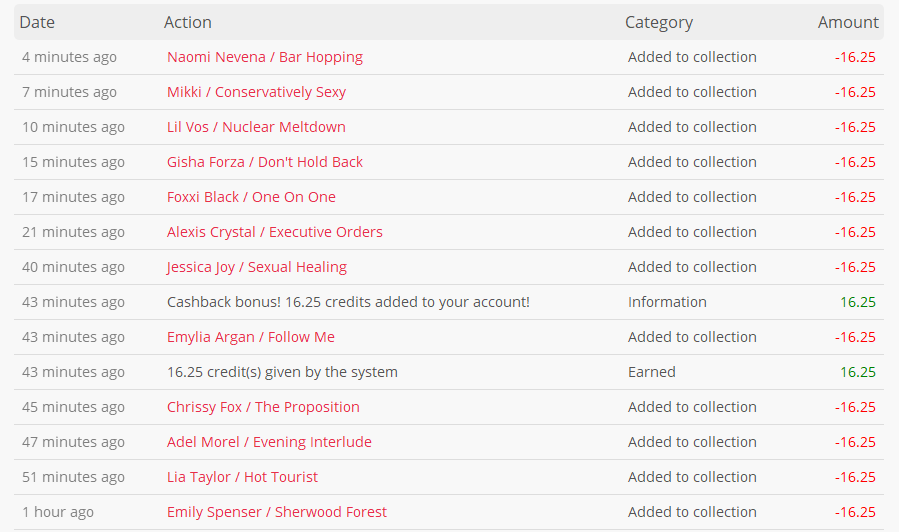Open the Jessica Joy / Sexual Healing link

pos(257,267)
